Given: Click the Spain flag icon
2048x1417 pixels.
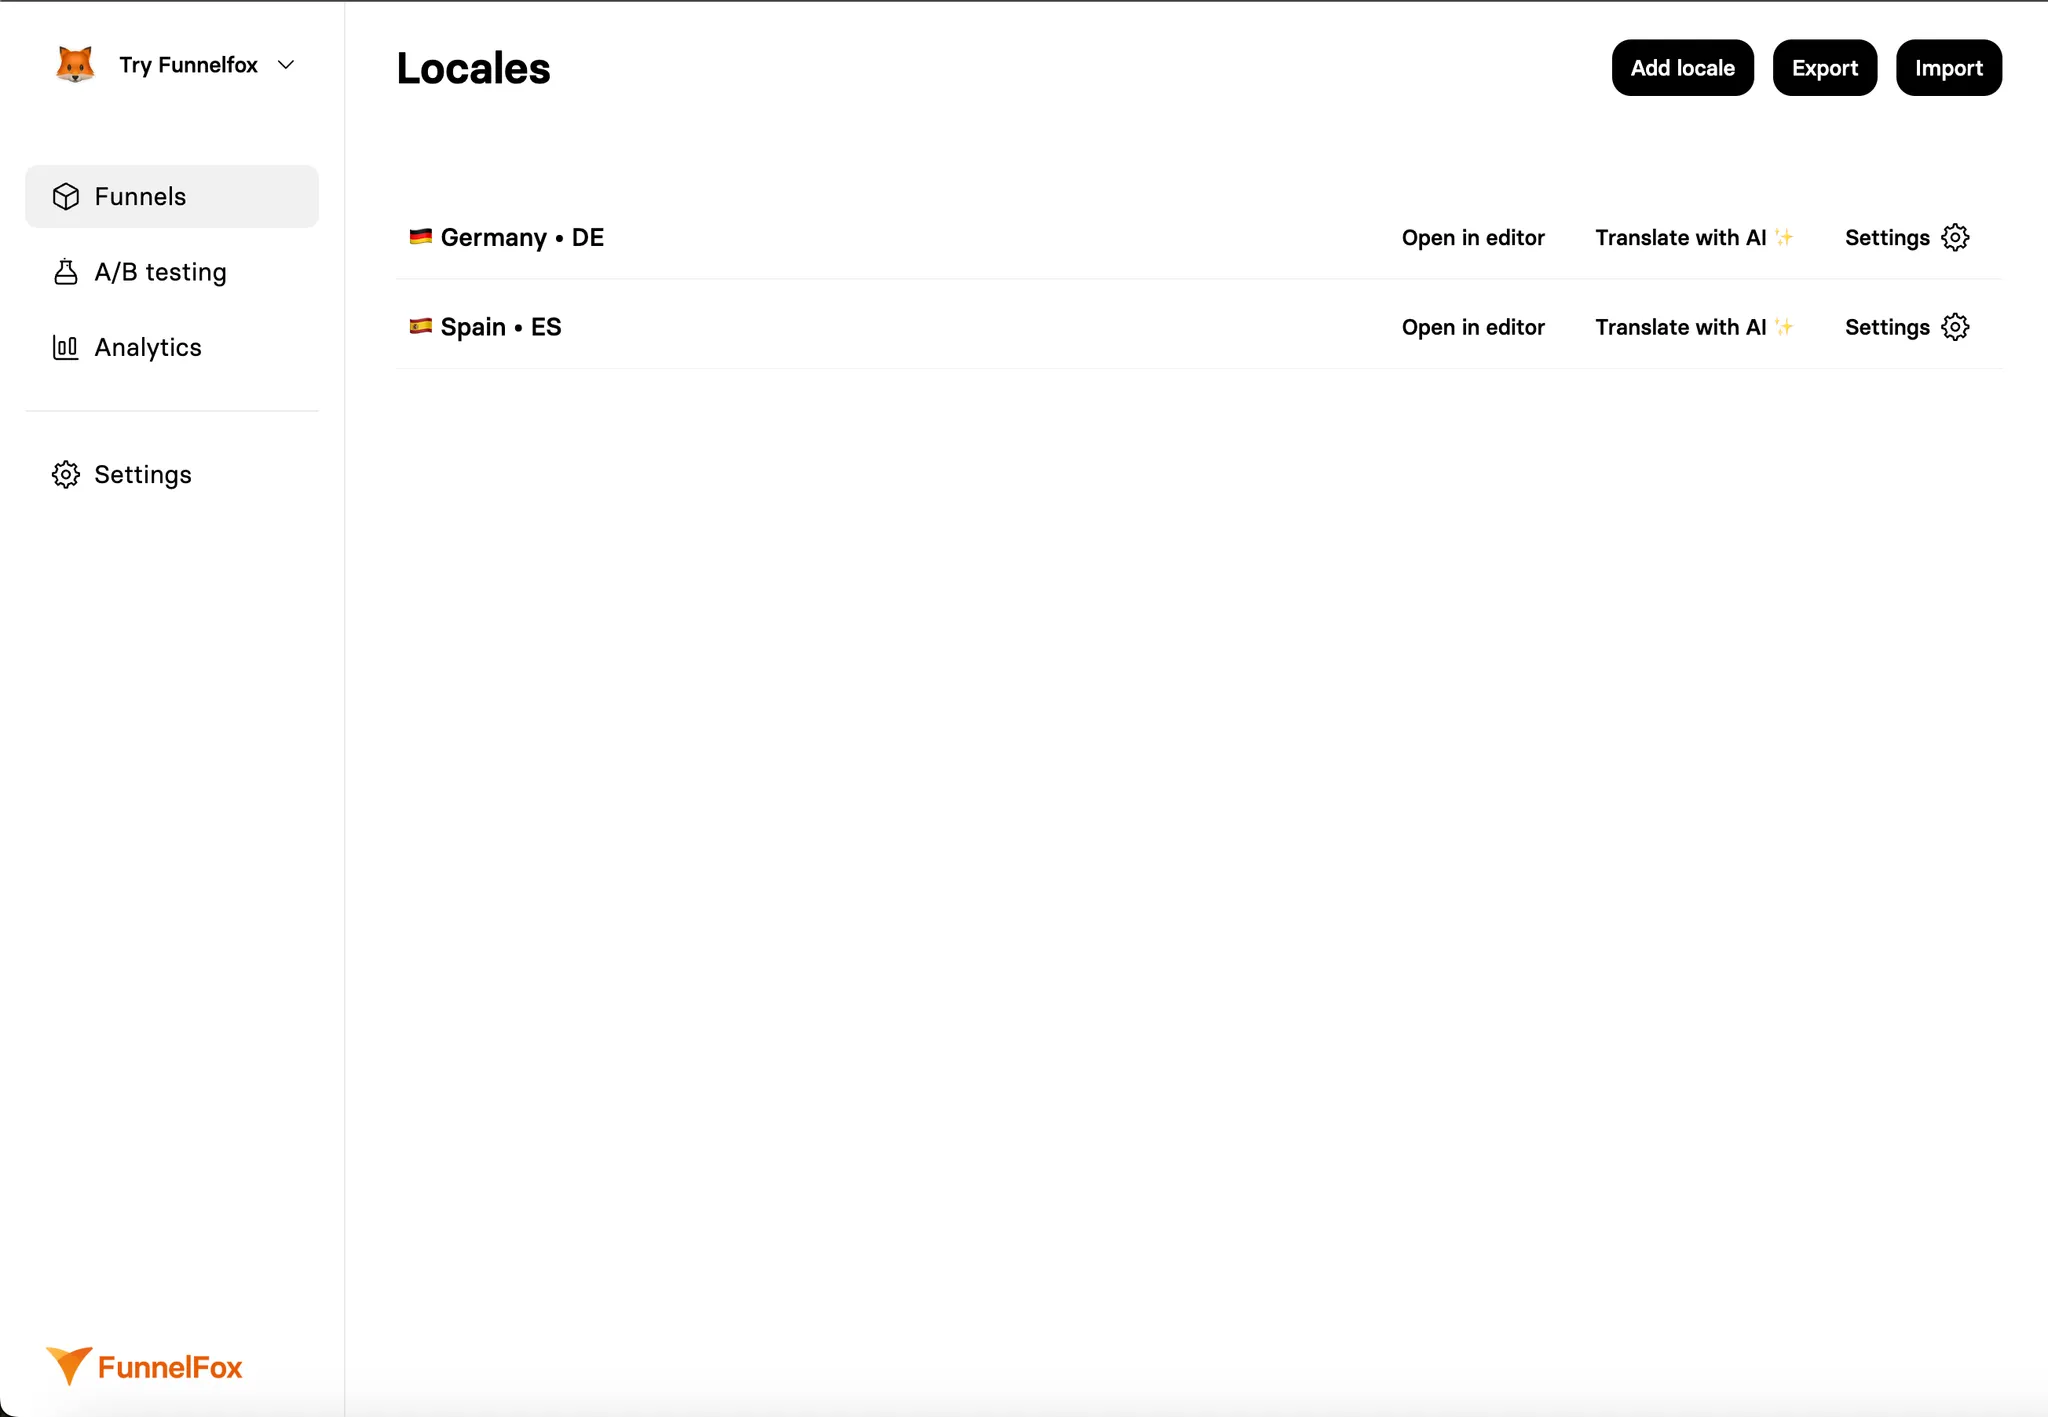Looking at the screenshot, I should (x=420, y=326).
